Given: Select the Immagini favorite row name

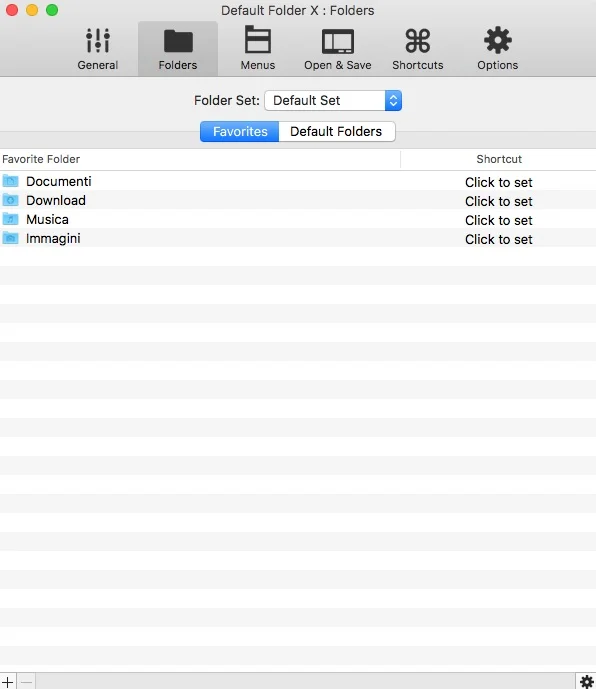Looking at the screenshot, I should coord(53,239).
